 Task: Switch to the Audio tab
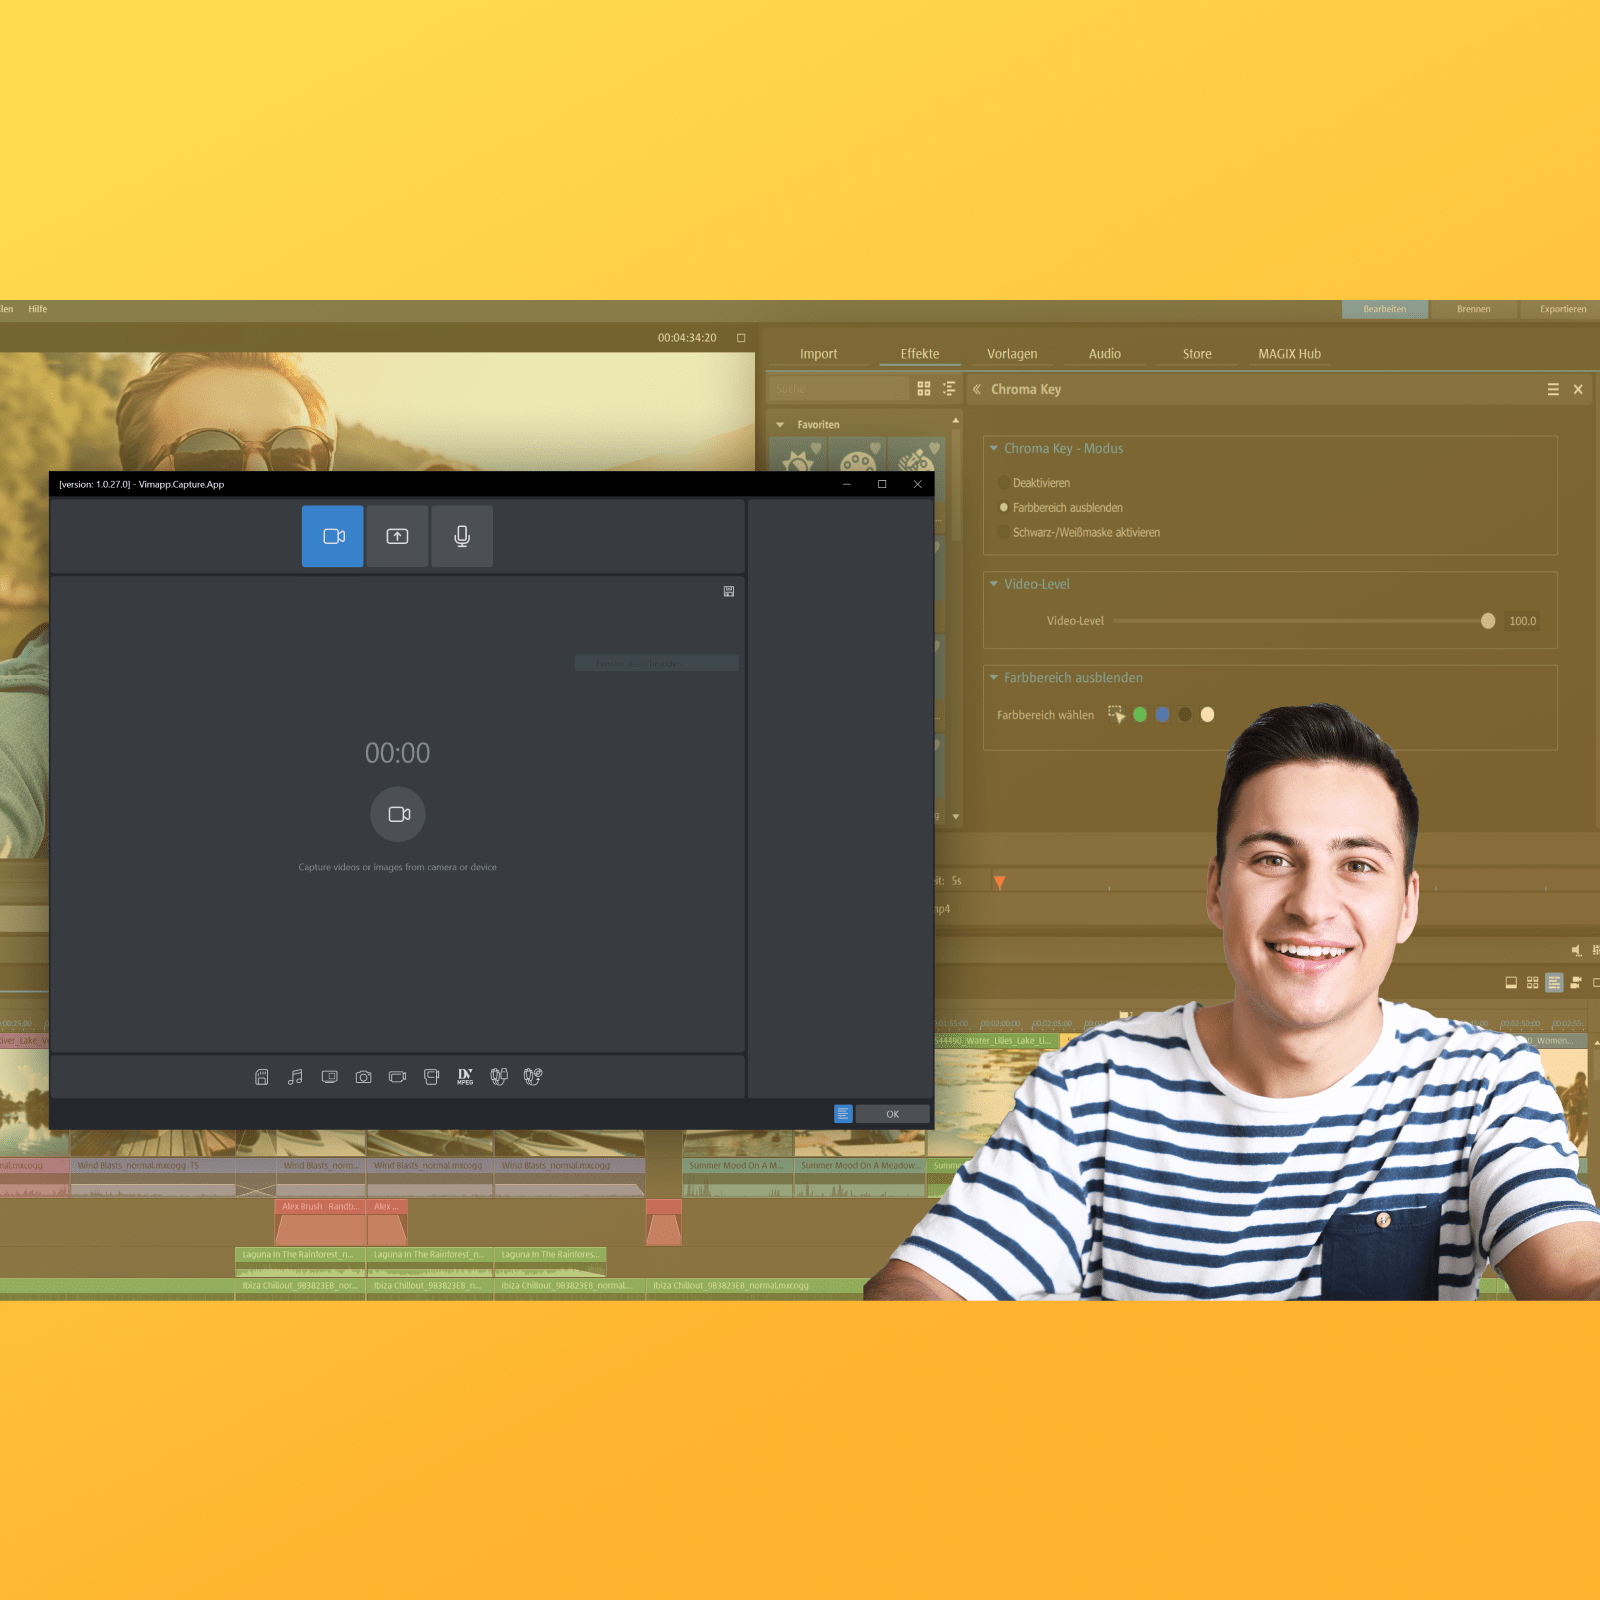point(1104,354)
